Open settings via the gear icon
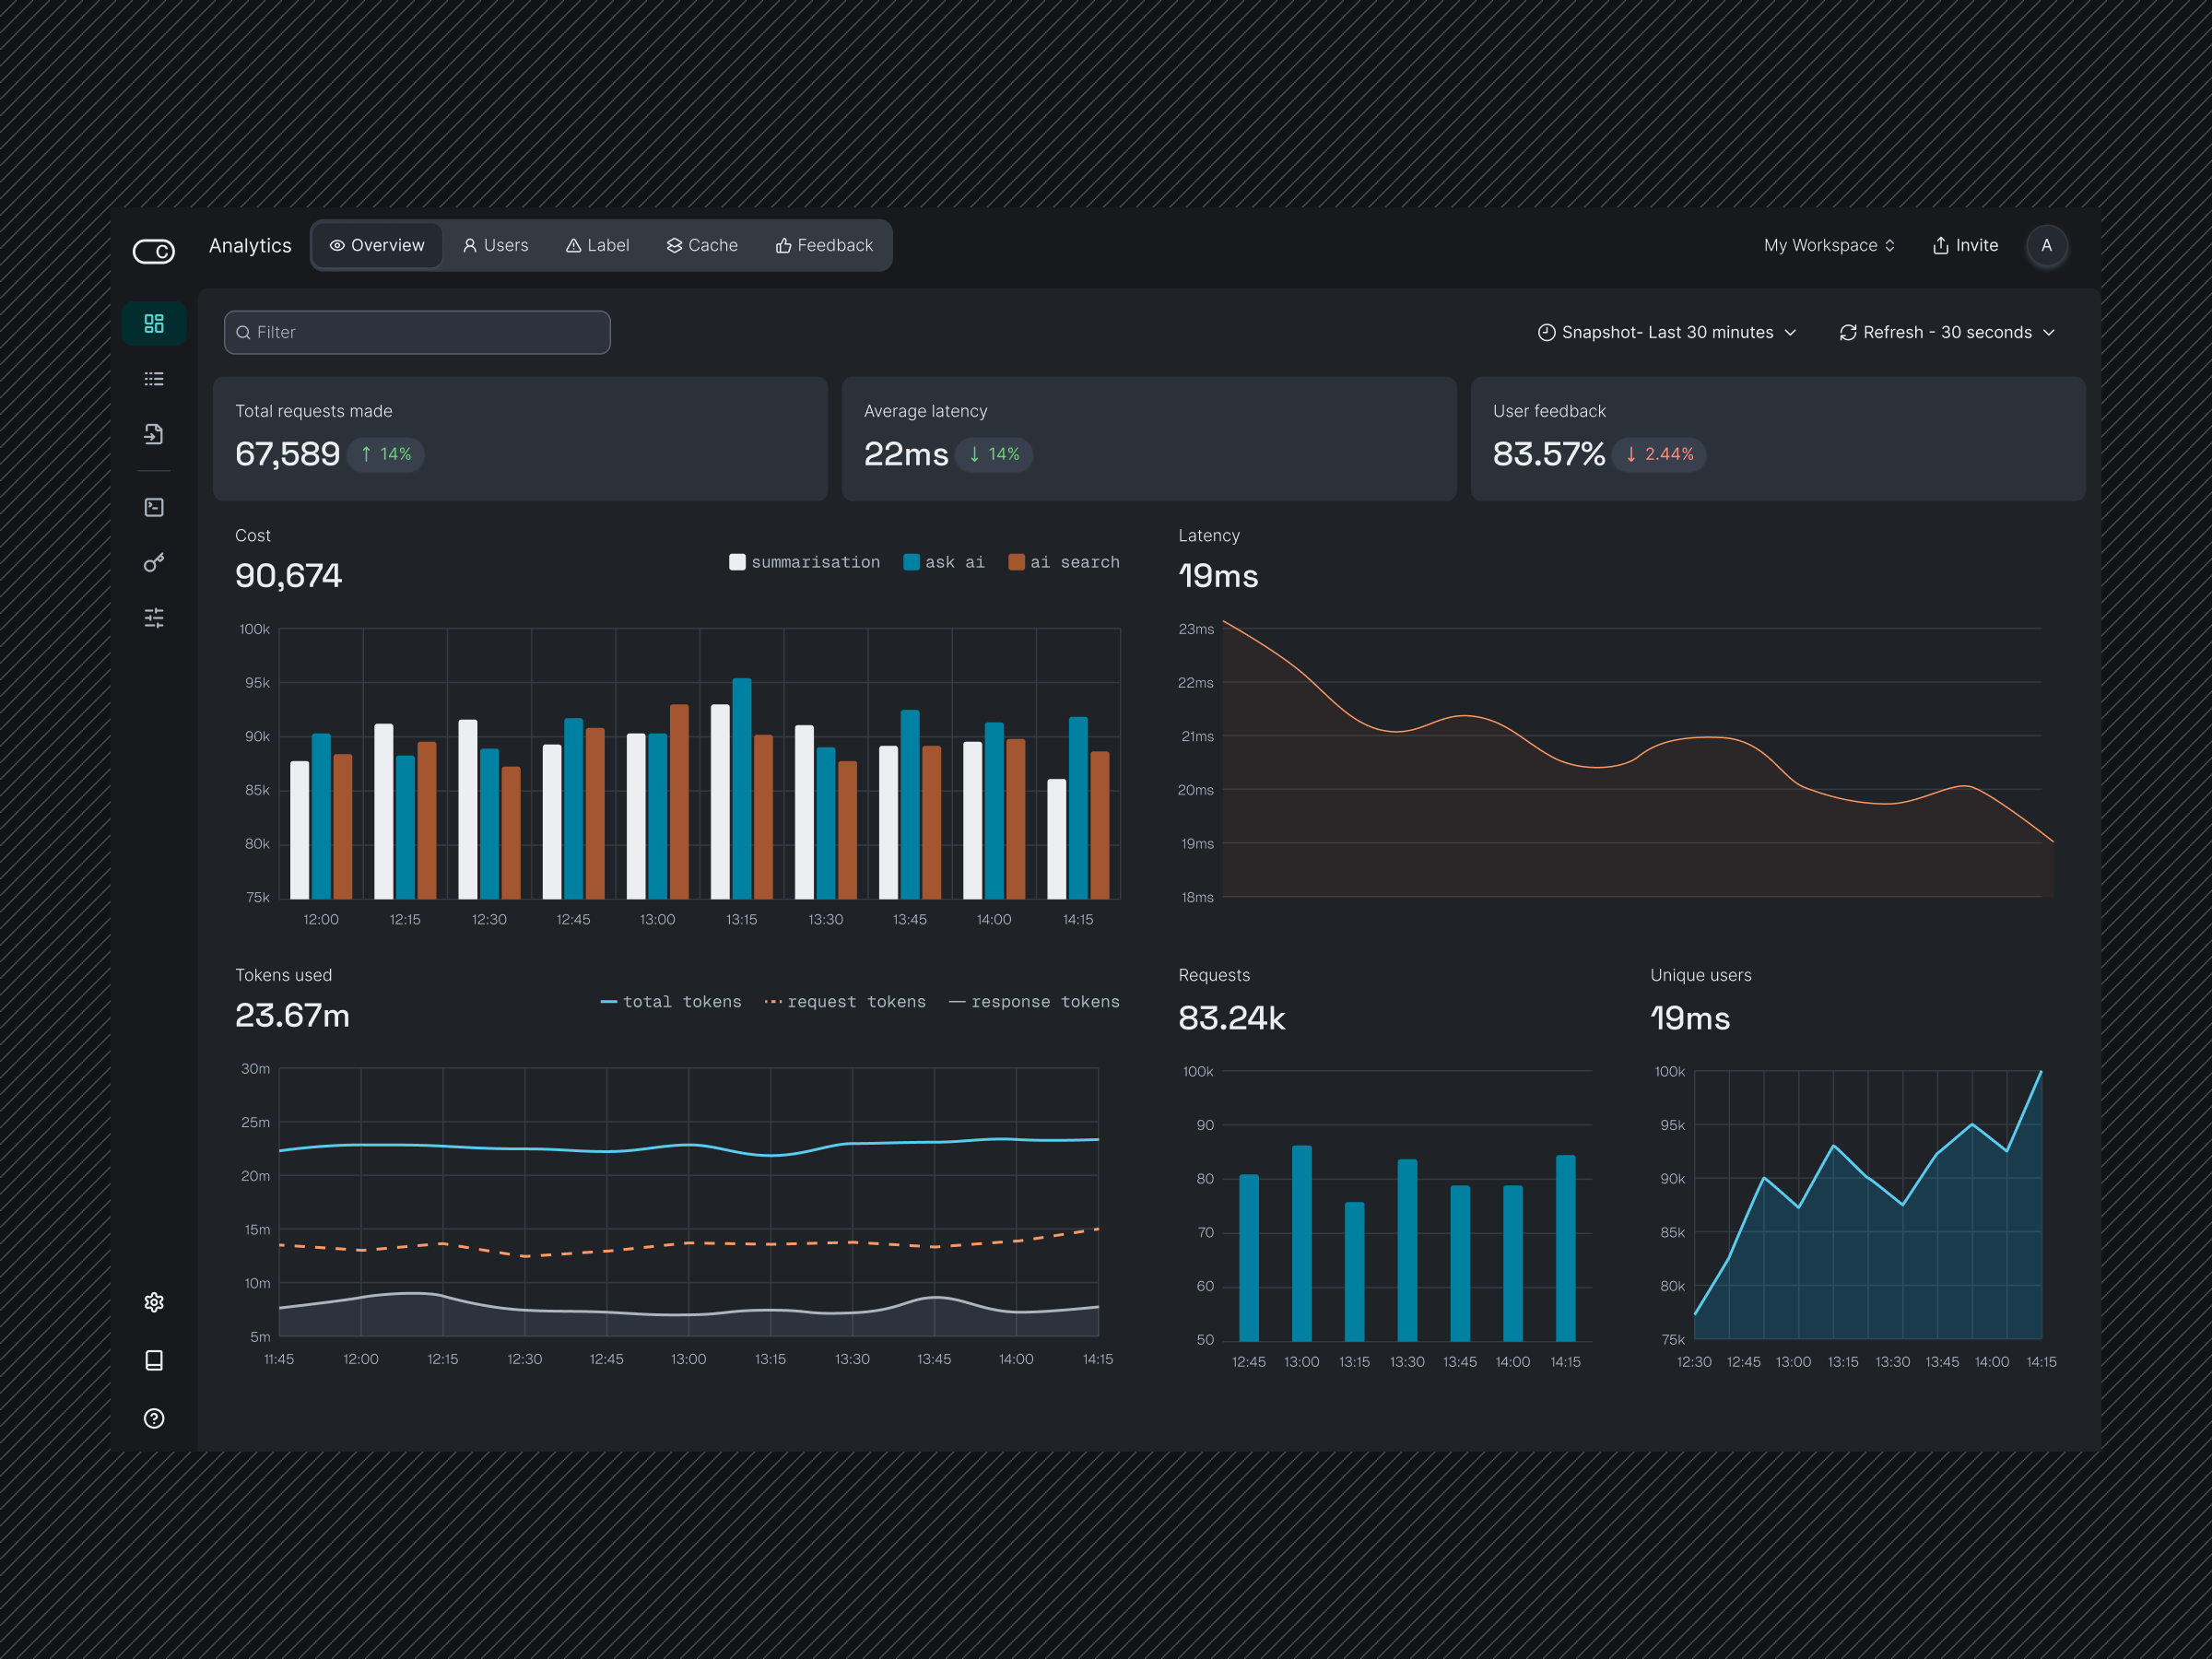Viewport: 2212px width, 1659px height. click(x=154, y=1301)
